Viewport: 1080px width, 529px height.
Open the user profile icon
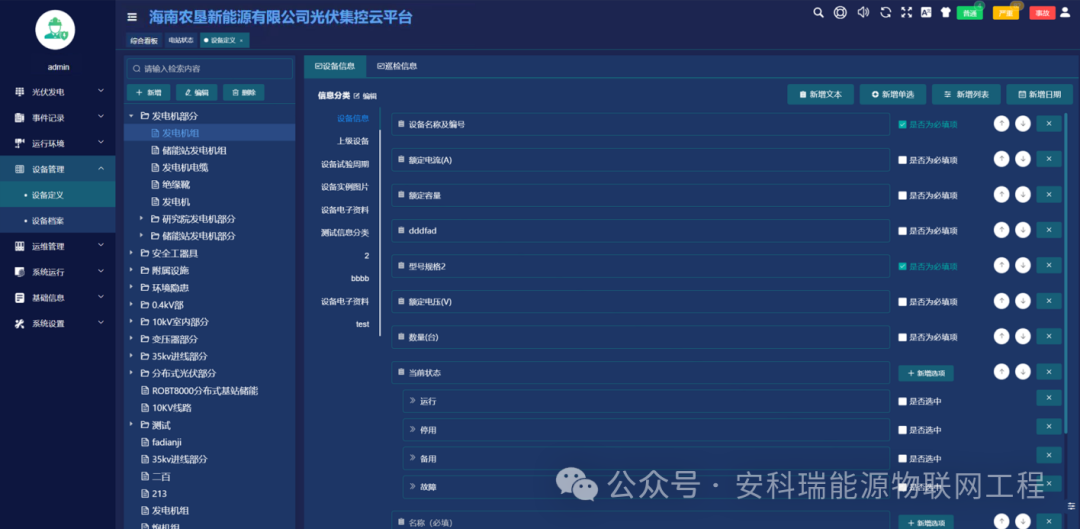[1066, 12]
